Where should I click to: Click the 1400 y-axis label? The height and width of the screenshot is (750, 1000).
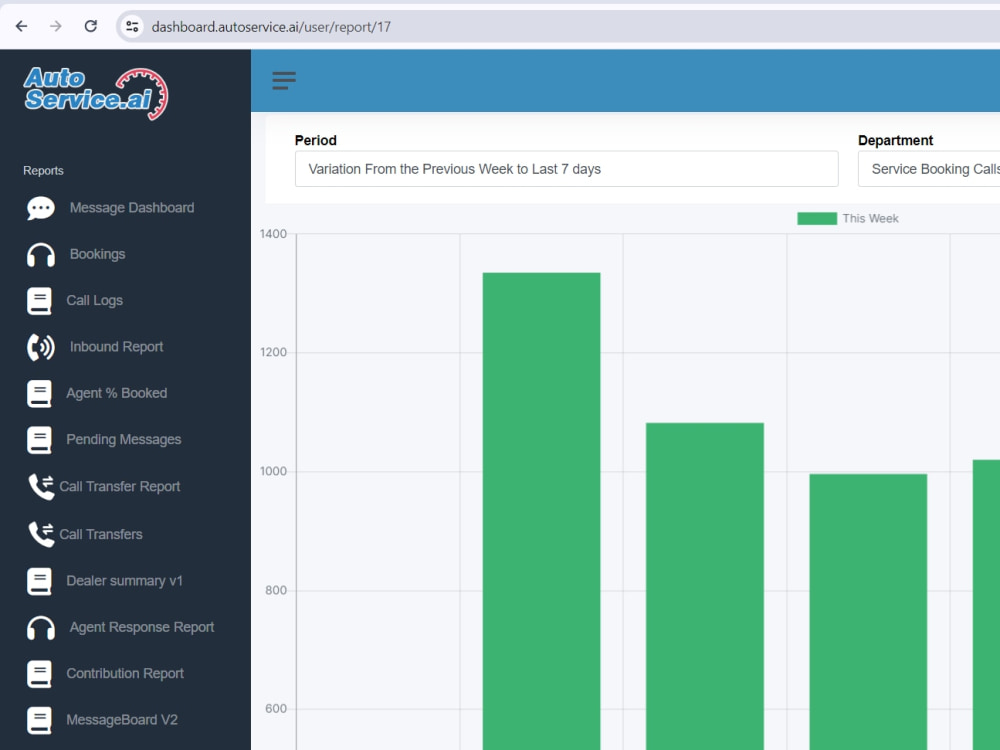pos(273,234)
